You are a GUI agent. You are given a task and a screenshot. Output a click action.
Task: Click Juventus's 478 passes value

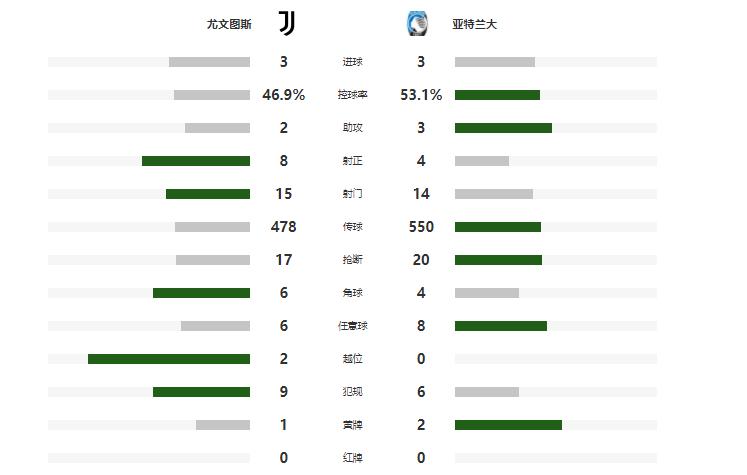[284, 227]
